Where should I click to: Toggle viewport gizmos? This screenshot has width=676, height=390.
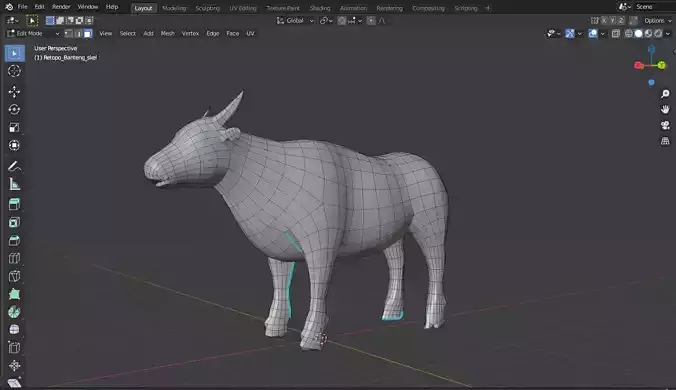[570, 34]
